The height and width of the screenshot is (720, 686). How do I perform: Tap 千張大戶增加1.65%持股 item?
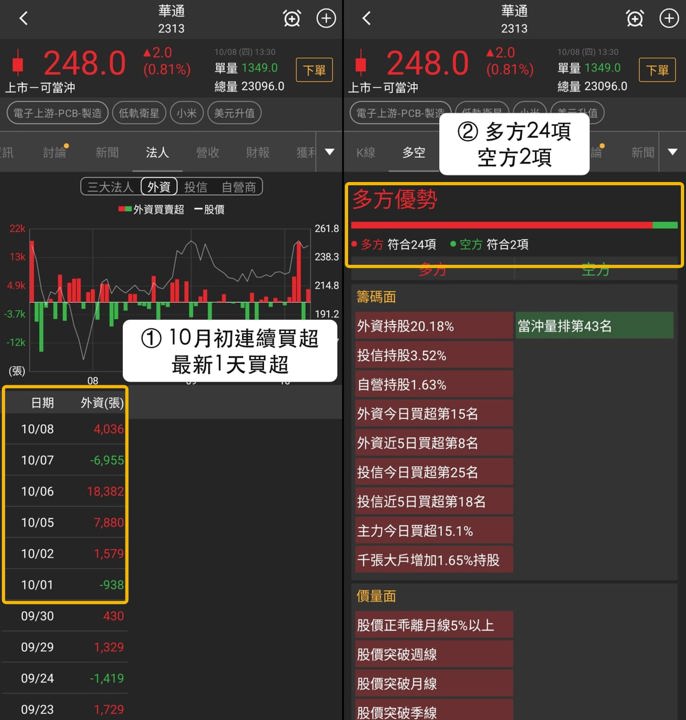[433, 560]
